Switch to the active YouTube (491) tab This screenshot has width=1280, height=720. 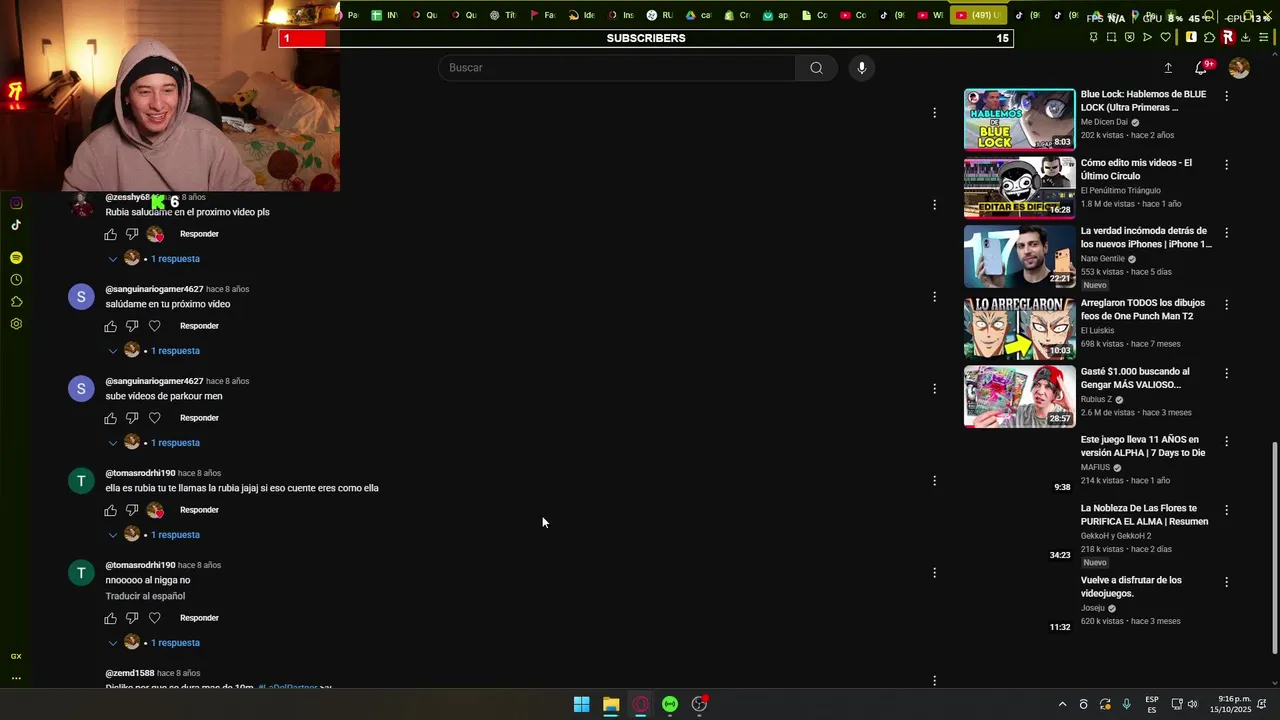[977, 15]
